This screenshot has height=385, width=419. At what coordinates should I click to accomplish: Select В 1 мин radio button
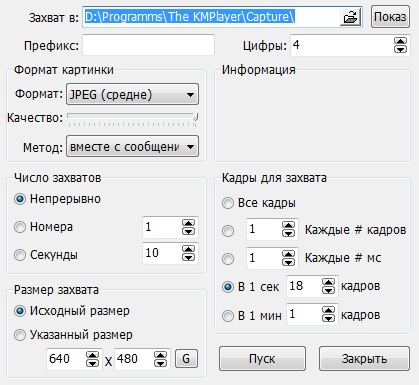(228, 315)
